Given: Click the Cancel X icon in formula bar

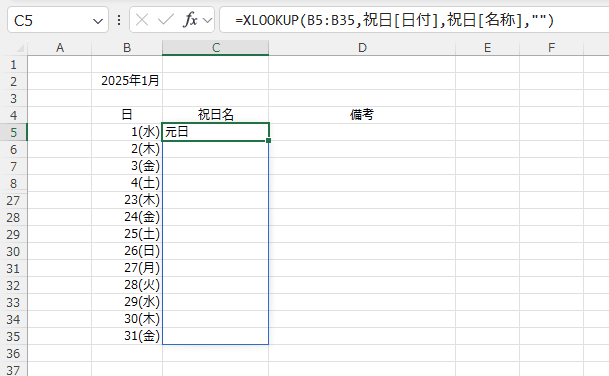Looking at the screenshot, I should (142, 20).
